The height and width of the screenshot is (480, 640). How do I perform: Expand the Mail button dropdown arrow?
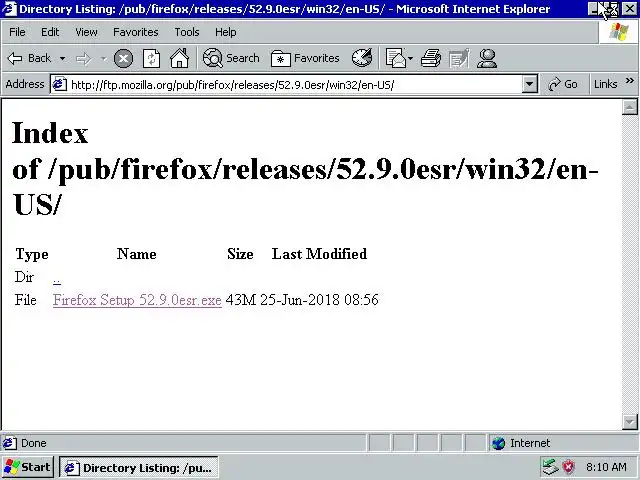[410, 58]
